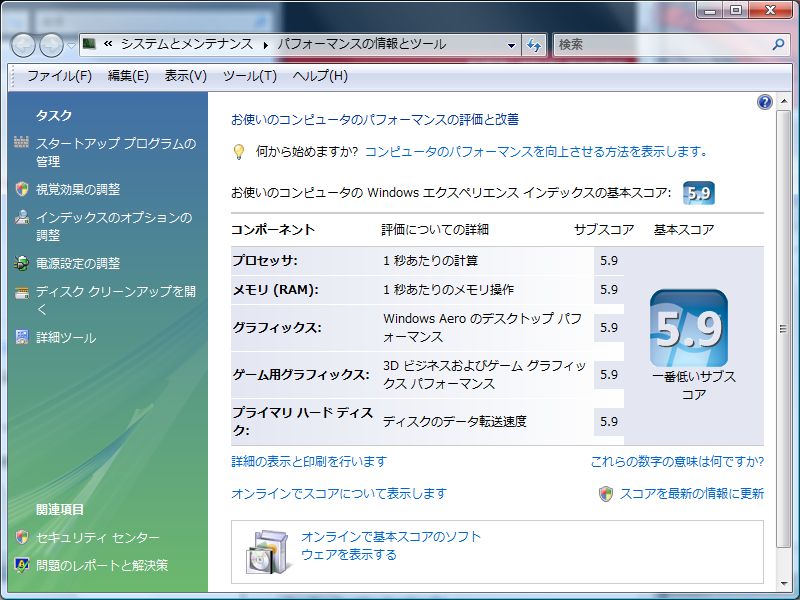This screenshot has height=600, width=800.
Task: Open 詳細ツール task link
Action: coord(66,337)
